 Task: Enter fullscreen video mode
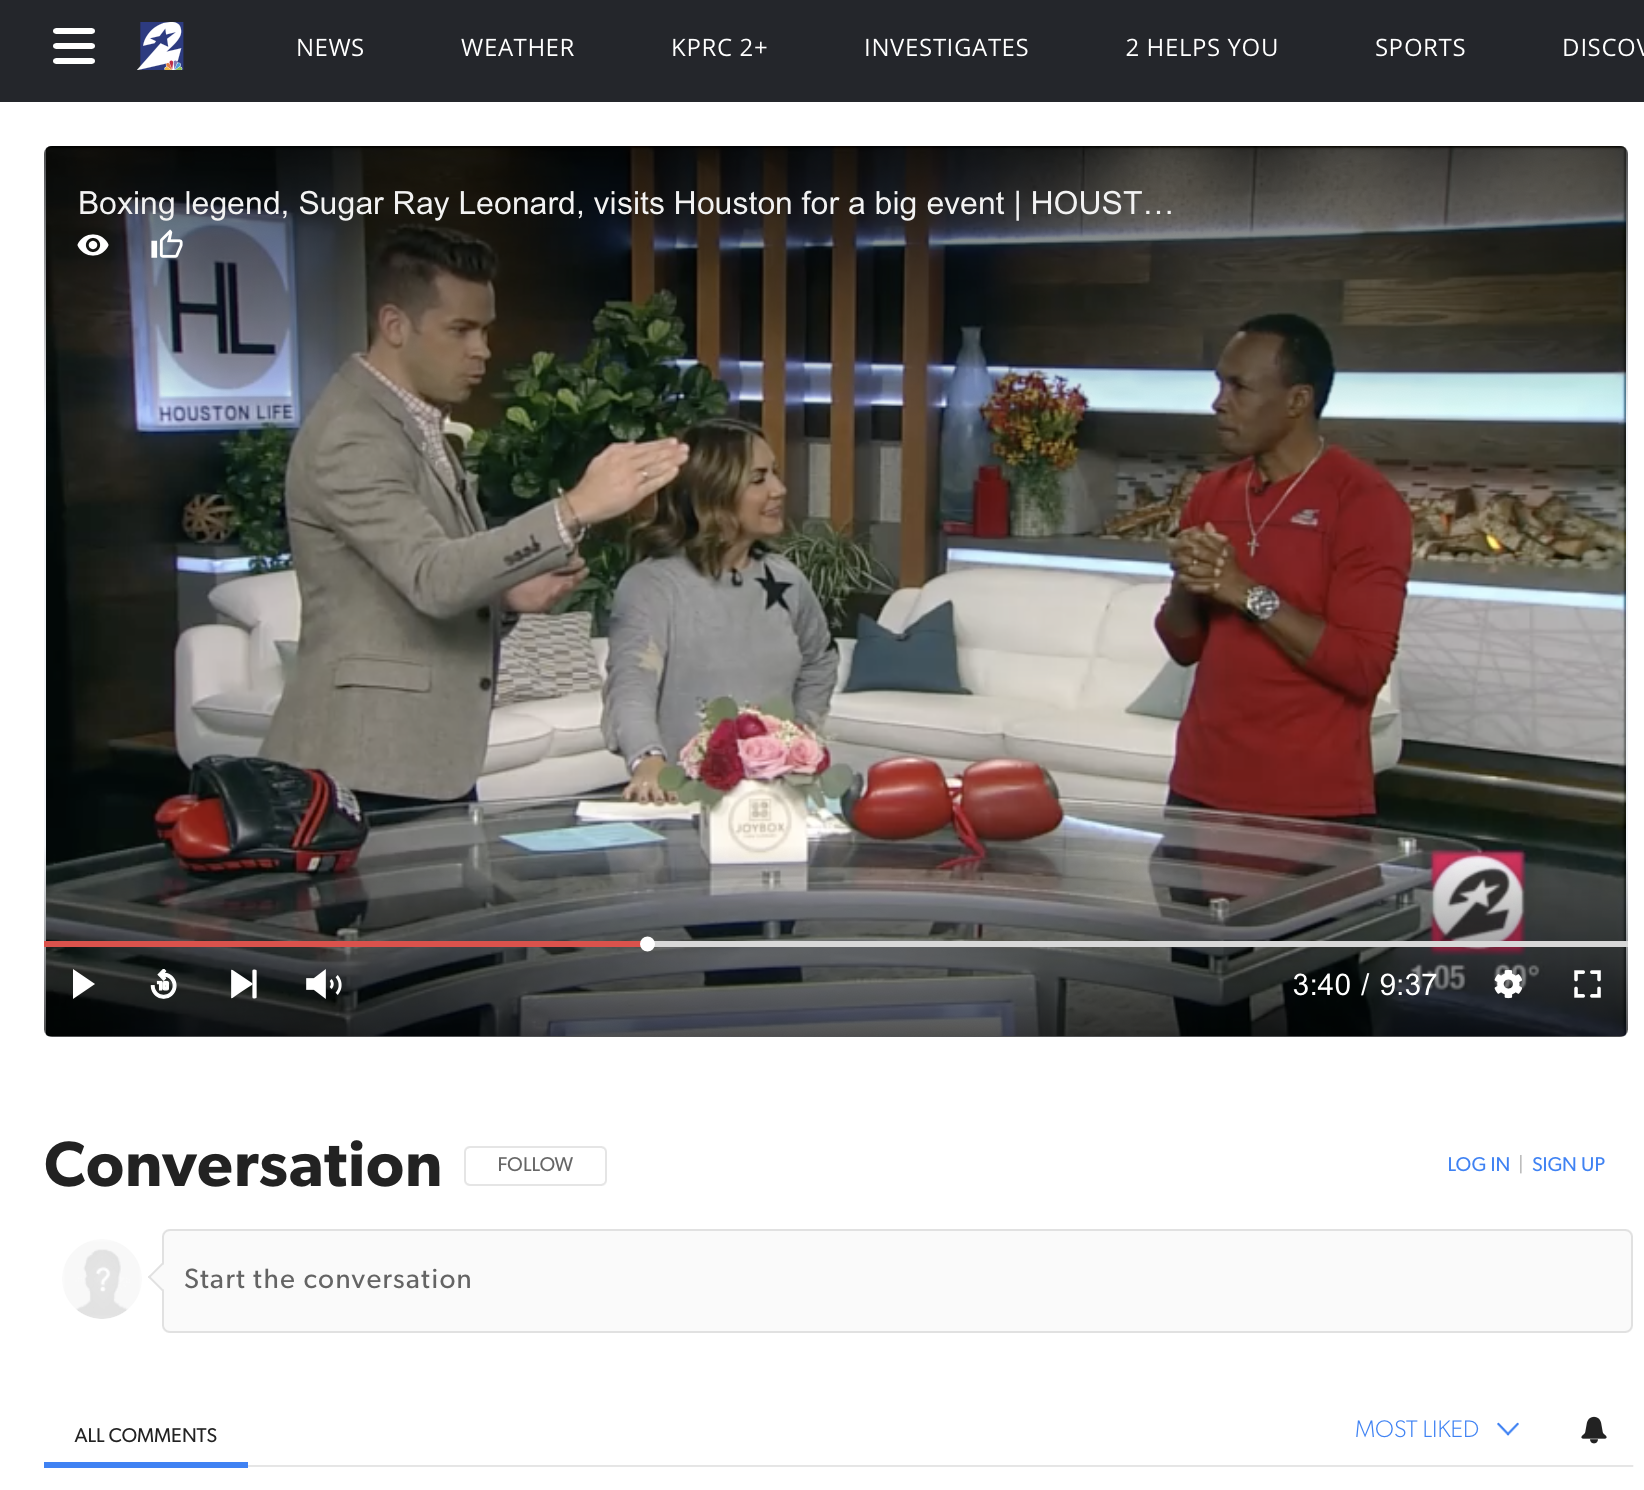1587,984
